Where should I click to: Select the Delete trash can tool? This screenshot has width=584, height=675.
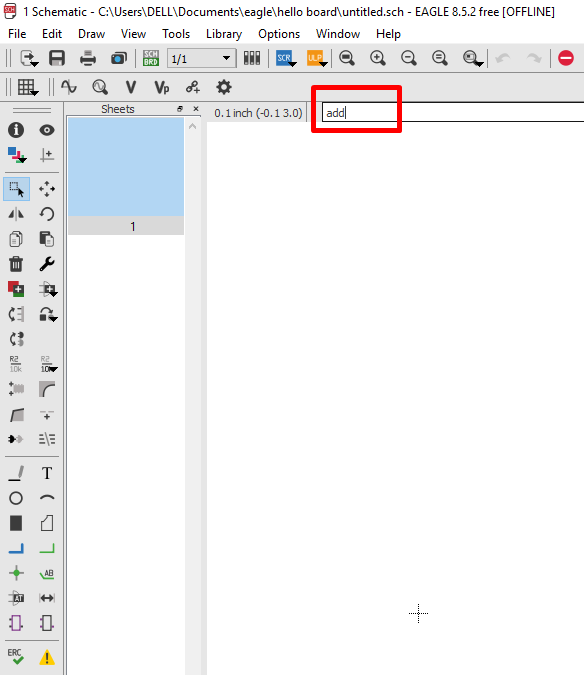[16, 264]
